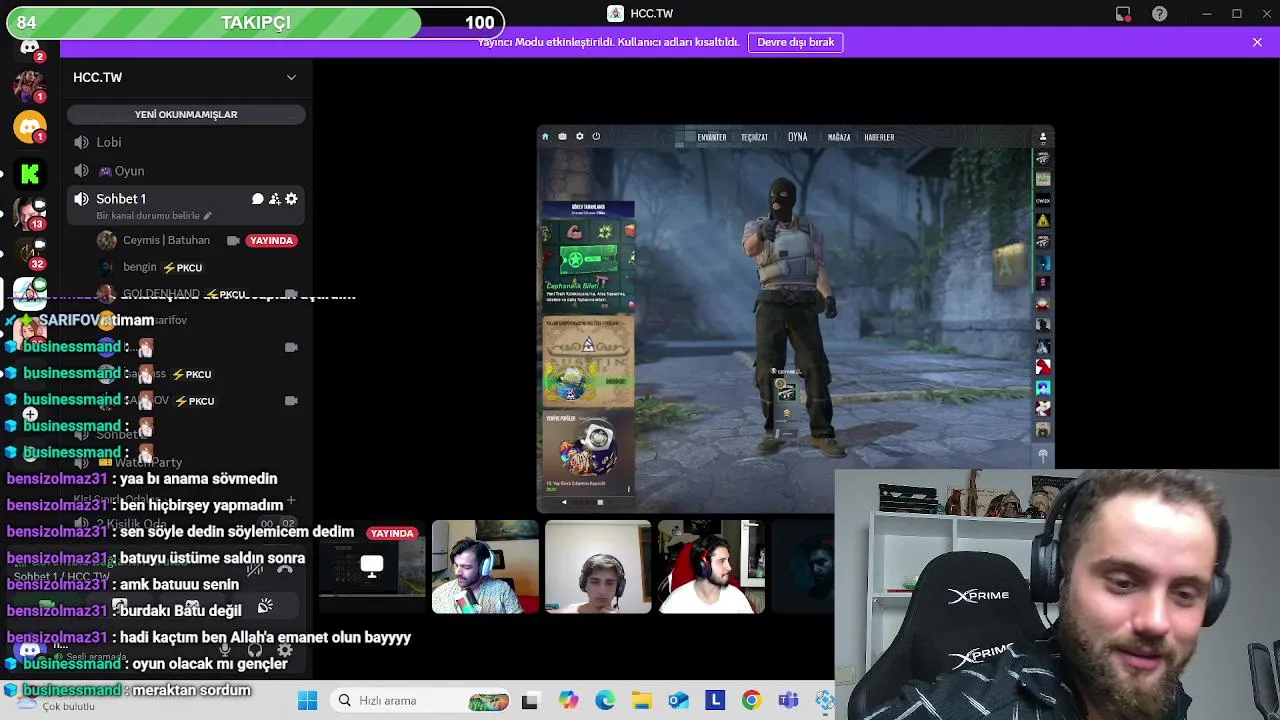Open the sticker capsule news panel
The image size is (1280, 720).
click(588, 453)
